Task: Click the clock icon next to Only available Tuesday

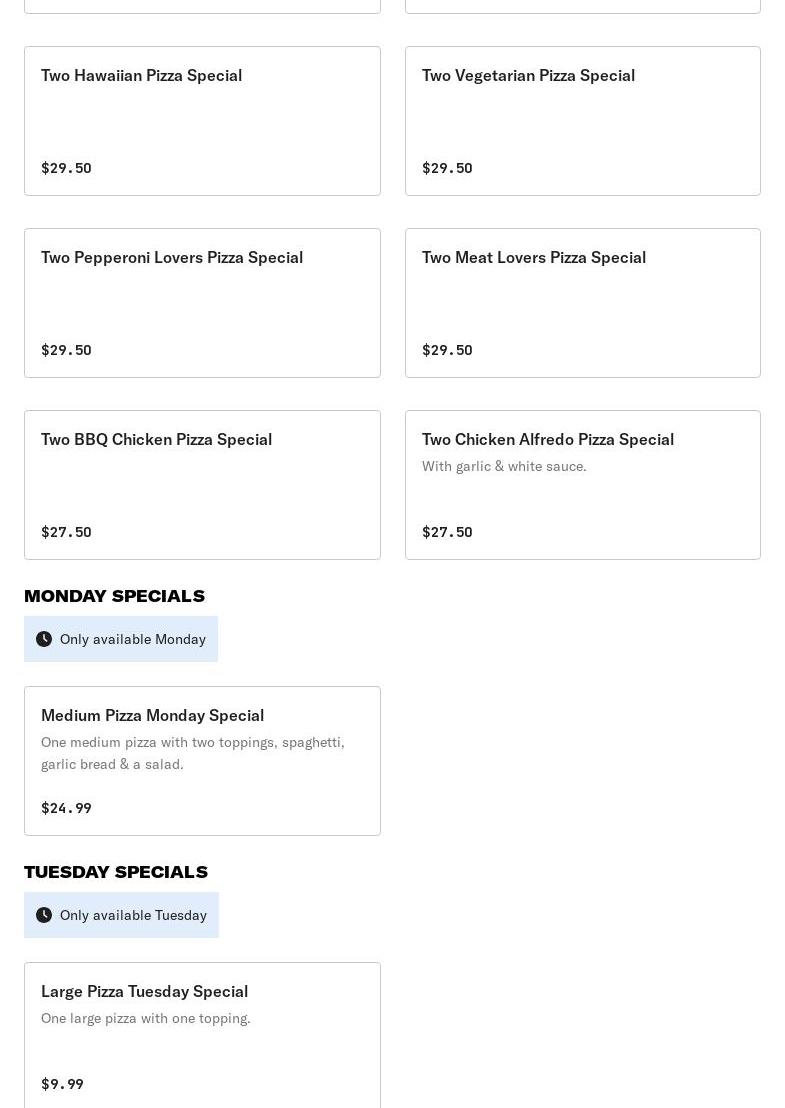Action: (x=44, y=915)
